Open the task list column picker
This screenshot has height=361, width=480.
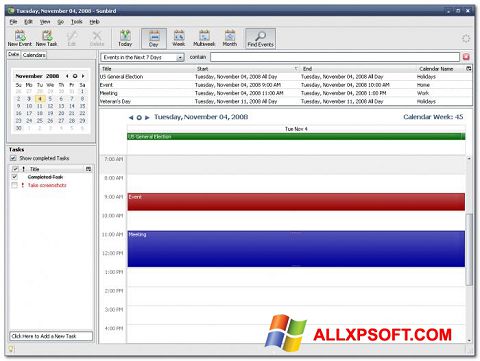point(88,169)
